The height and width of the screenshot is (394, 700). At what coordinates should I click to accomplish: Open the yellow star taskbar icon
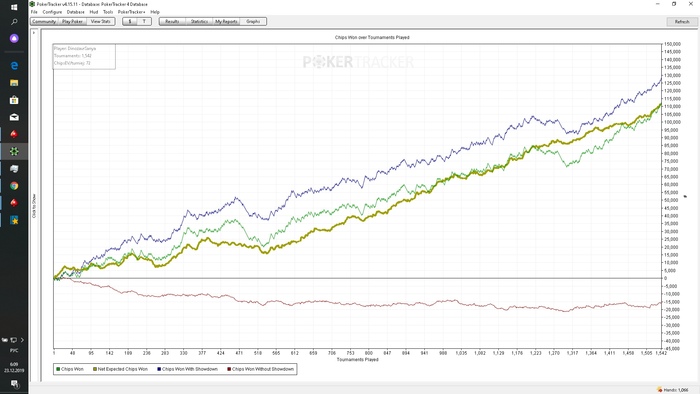pos(14,220)
